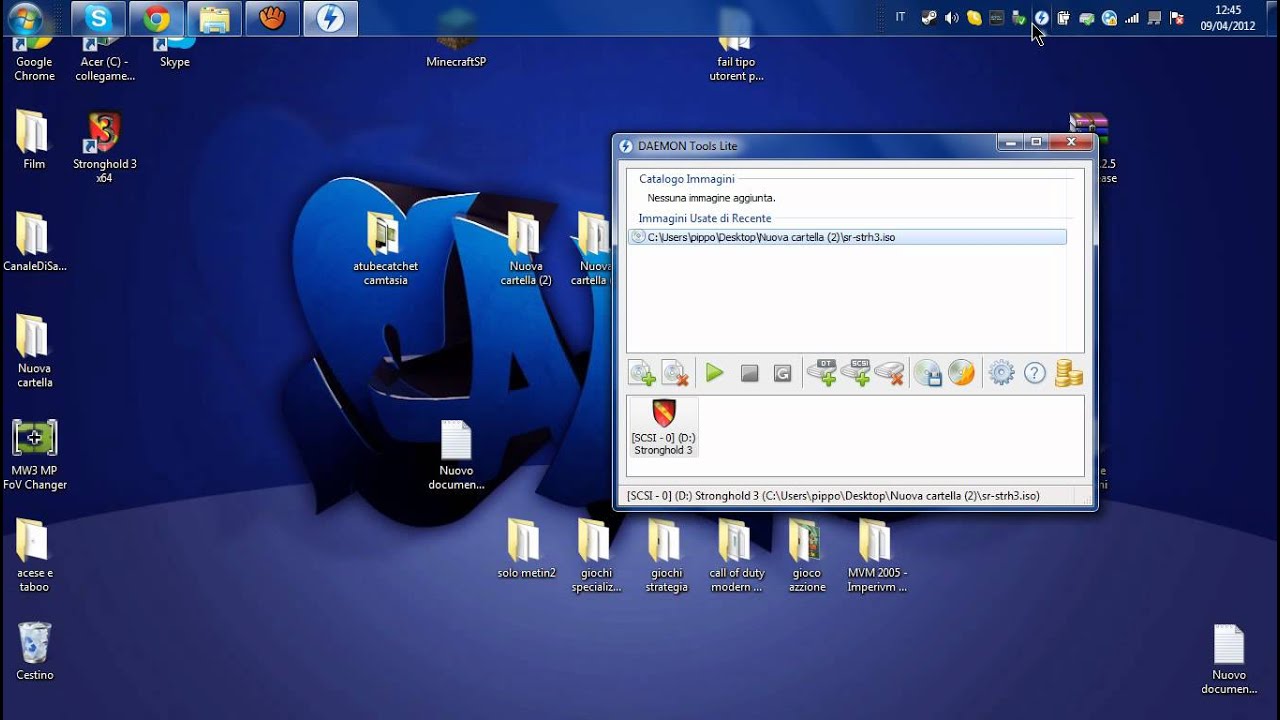The width and height of the screenshot is (1280, 720).
Task: Click the Immagini Usate di Recente heading
Action: click(705, 218)
